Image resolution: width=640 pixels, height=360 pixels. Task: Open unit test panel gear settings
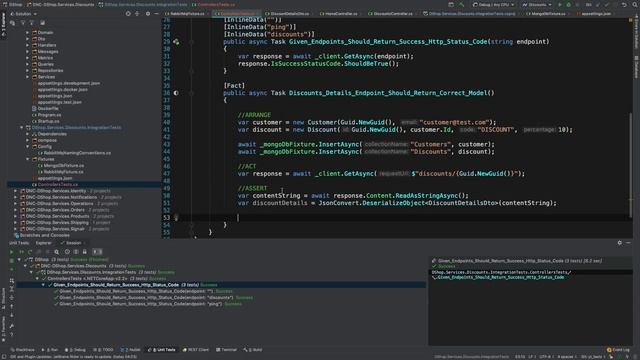(620, 242)
